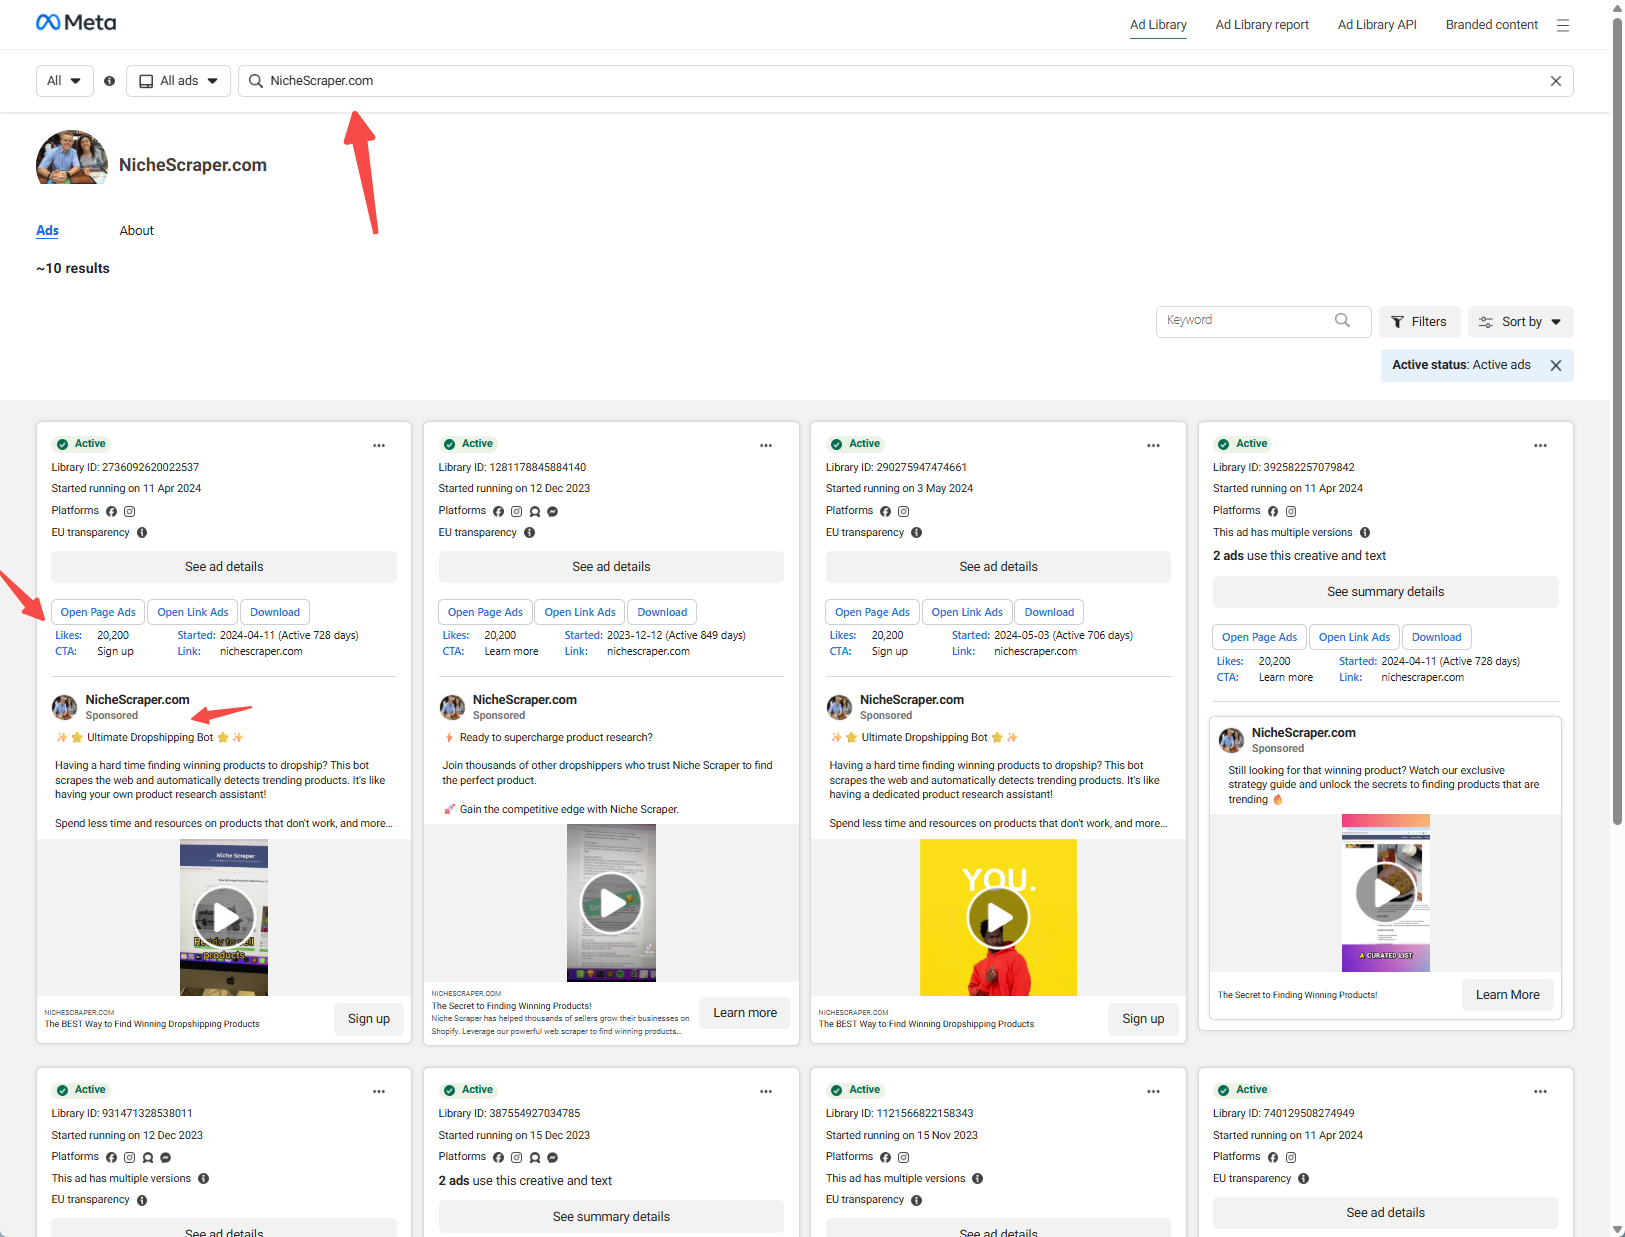Click Sign up on the yellow YOU ad
Screen dimensions: 1625x1237
pos(1143,1019)
